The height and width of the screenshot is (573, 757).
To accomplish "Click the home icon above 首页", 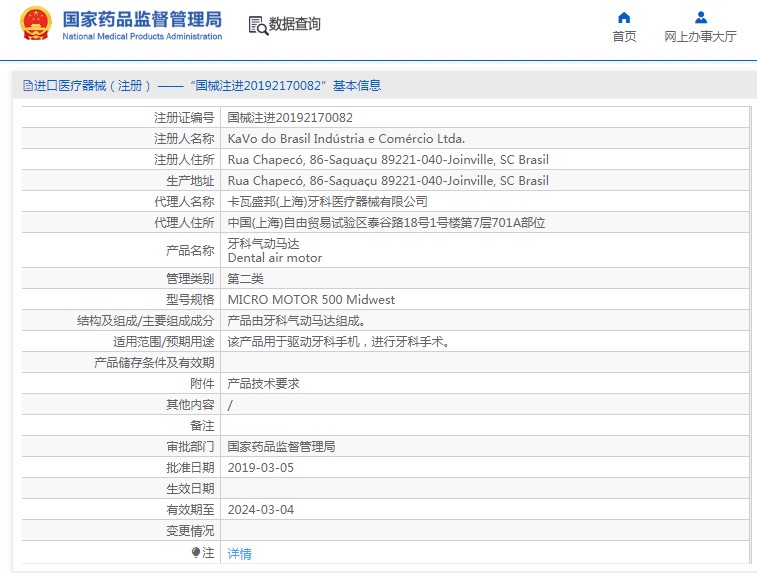I will coord(624,18).
